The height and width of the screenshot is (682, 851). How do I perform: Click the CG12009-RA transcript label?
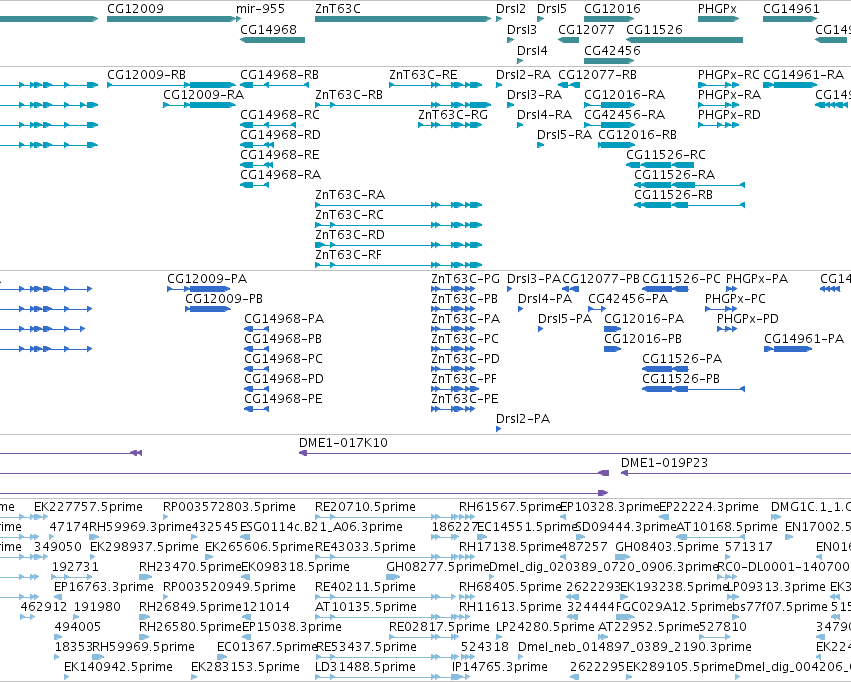point(204,95)
